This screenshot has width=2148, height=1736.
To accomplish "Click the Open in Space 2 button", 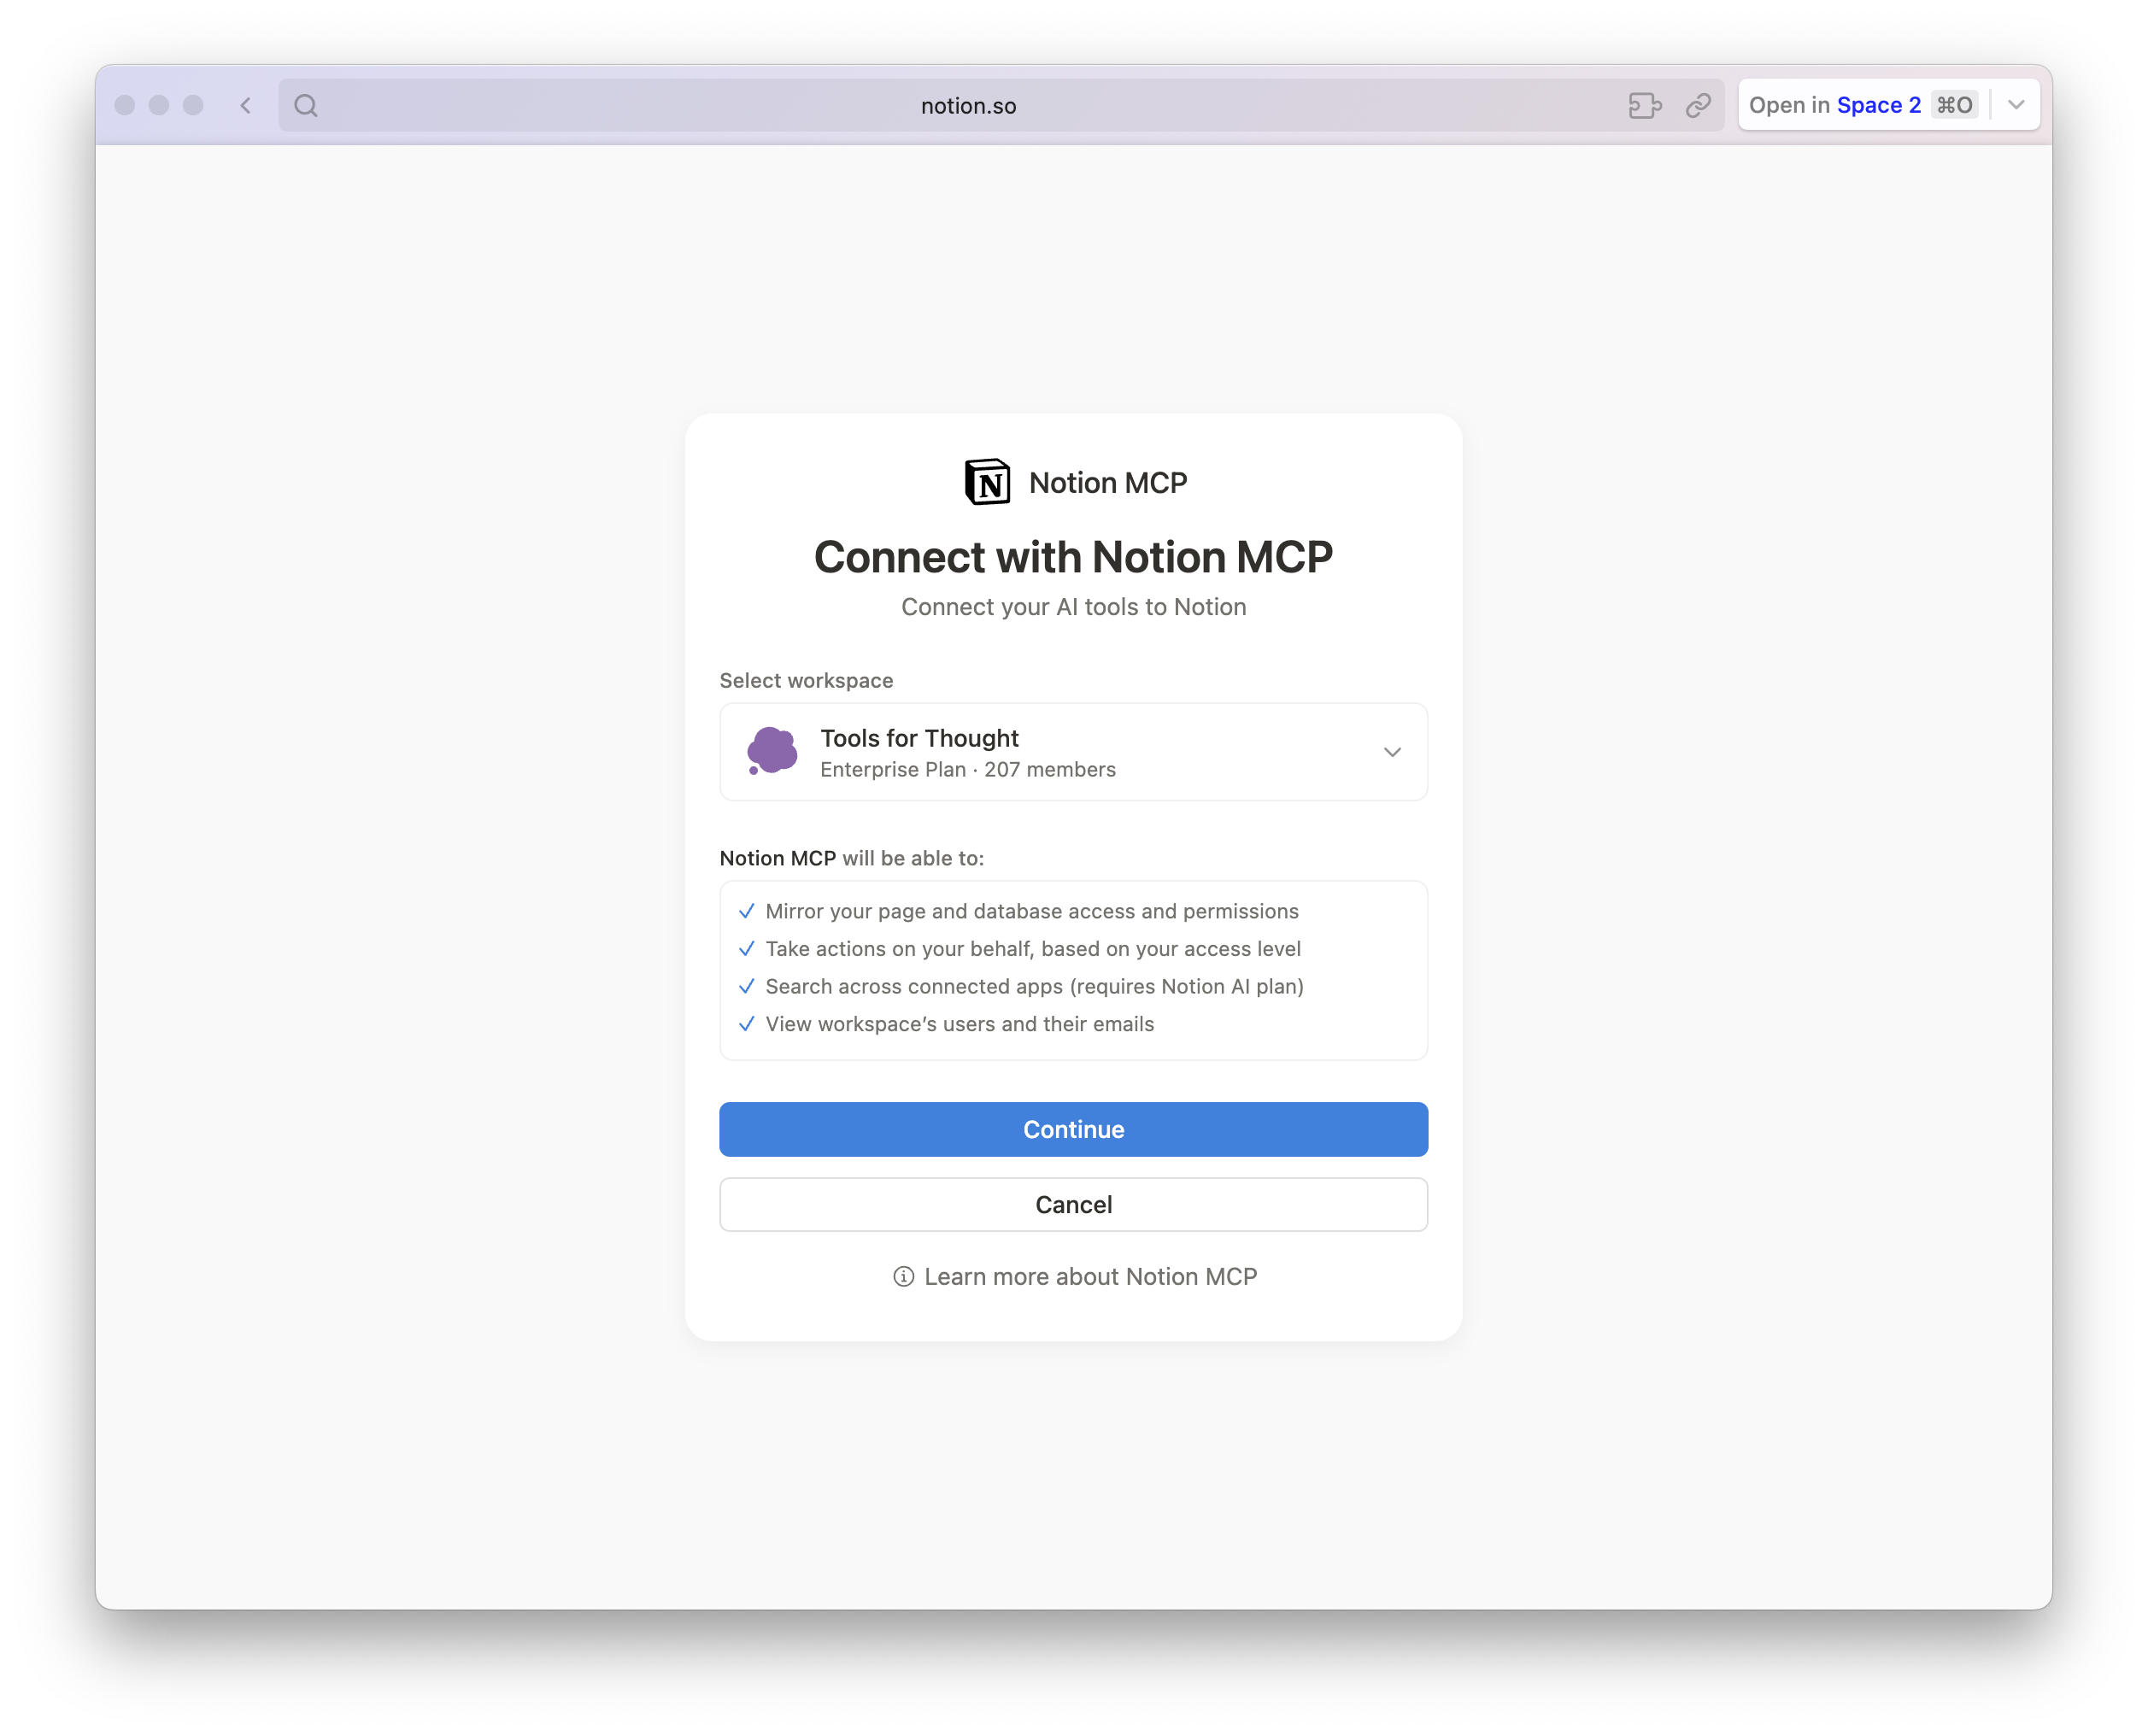I will (1838, 104).
